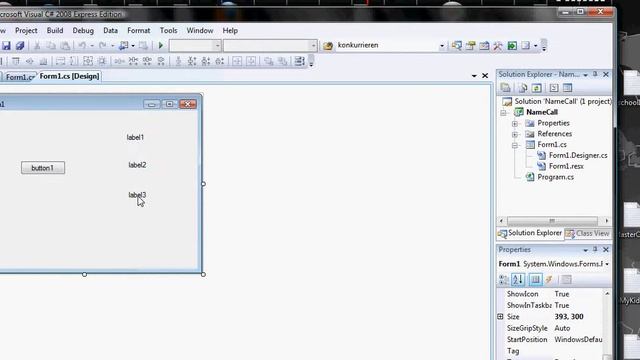
Task: Open the active files list dropdown arrow
Action: pos(474,76)
